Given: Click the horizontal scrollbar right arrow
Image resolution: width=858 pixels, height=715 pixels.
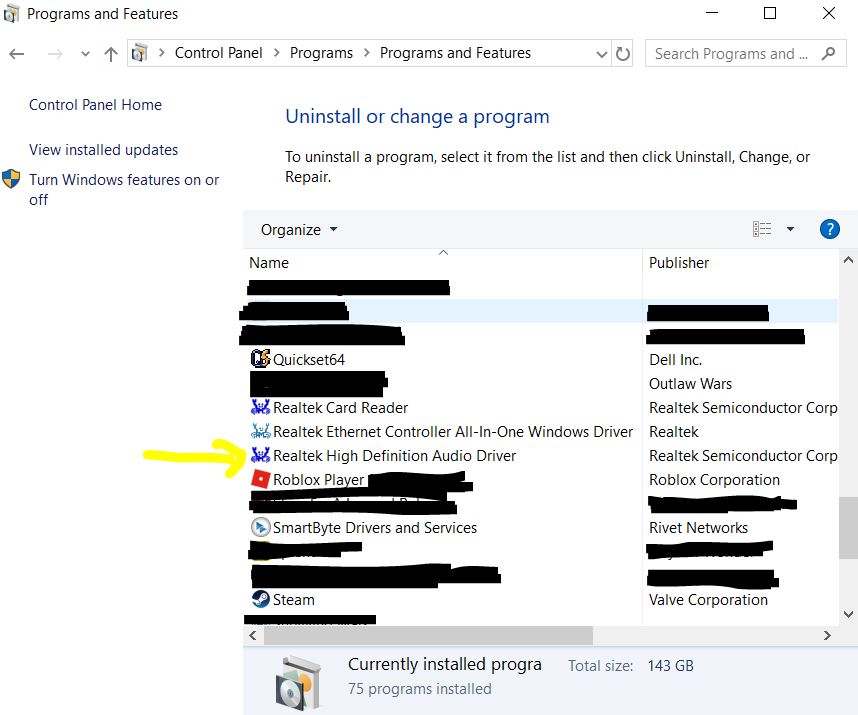Looking at the screenshot, I should click(827, 636).
